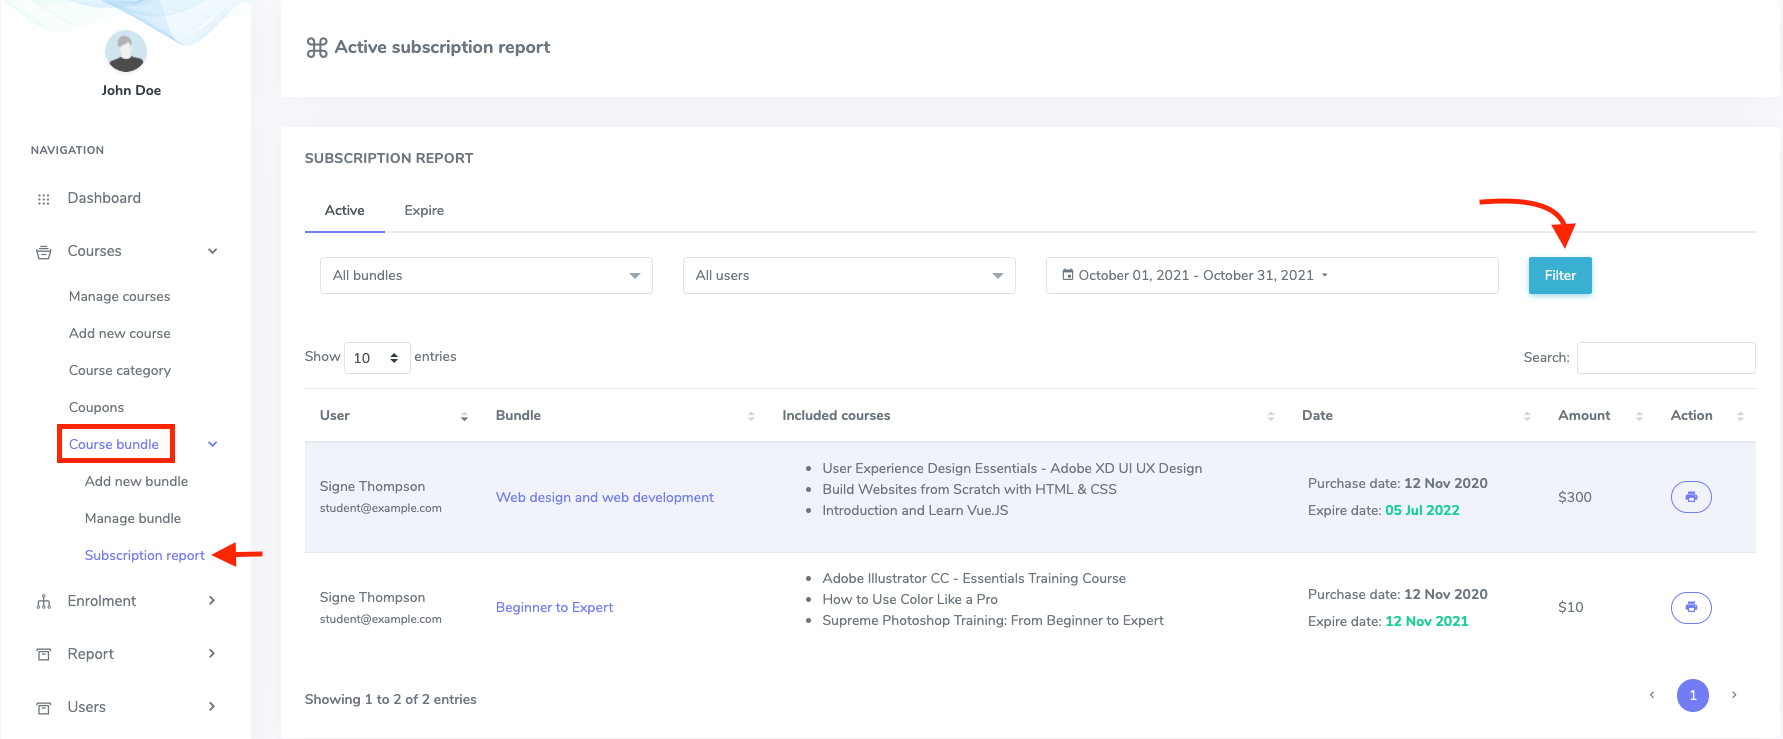This screenshot has width=1783, height=739.
Task: Select the Active tab
Action: click(x=344, y=211)
